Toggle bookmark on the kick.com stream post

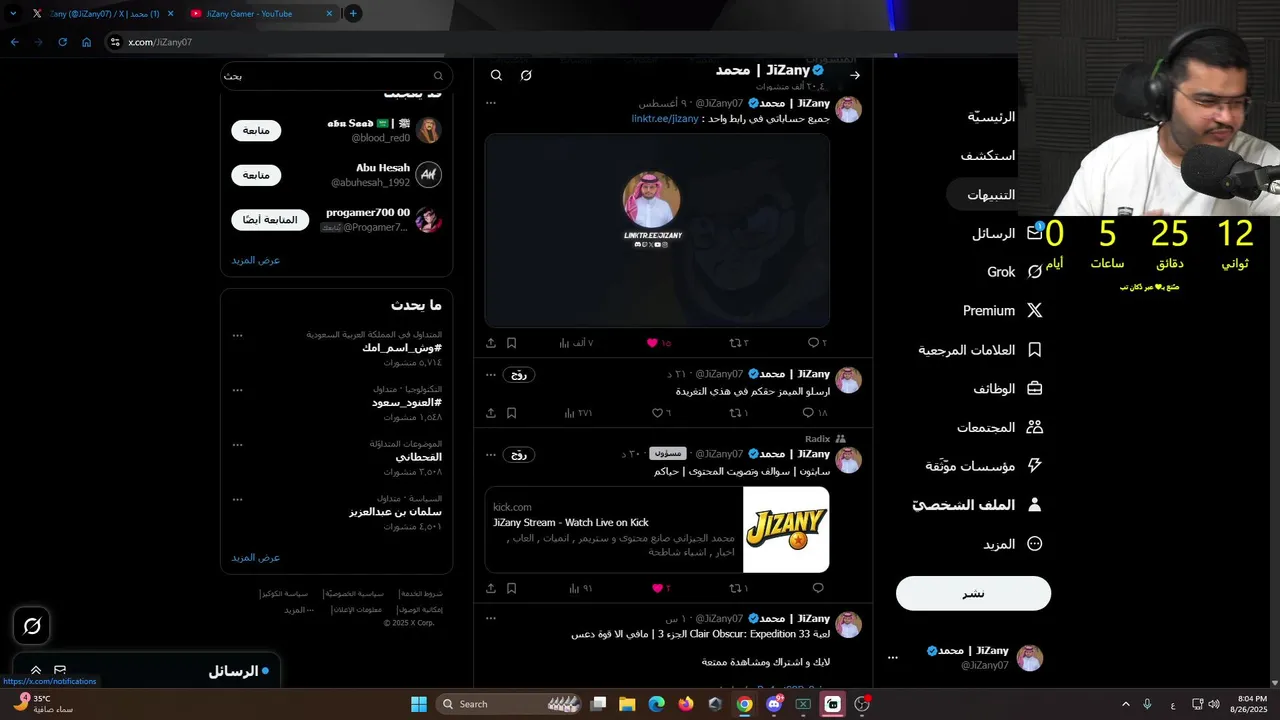[511, 588]
